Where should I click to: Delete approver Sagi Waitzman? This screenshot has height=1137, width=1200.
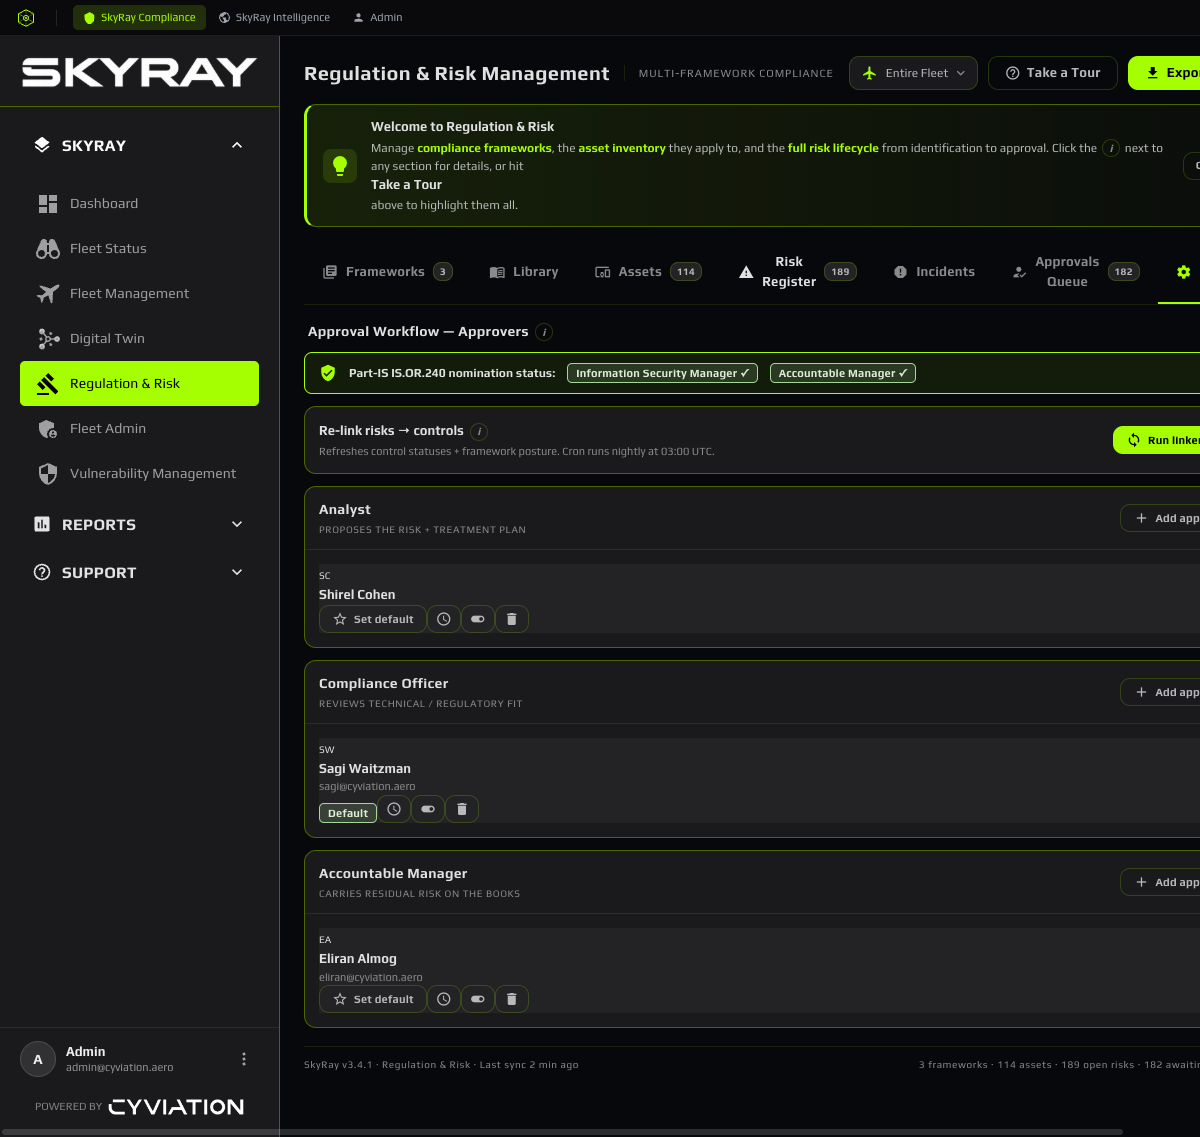462,809
